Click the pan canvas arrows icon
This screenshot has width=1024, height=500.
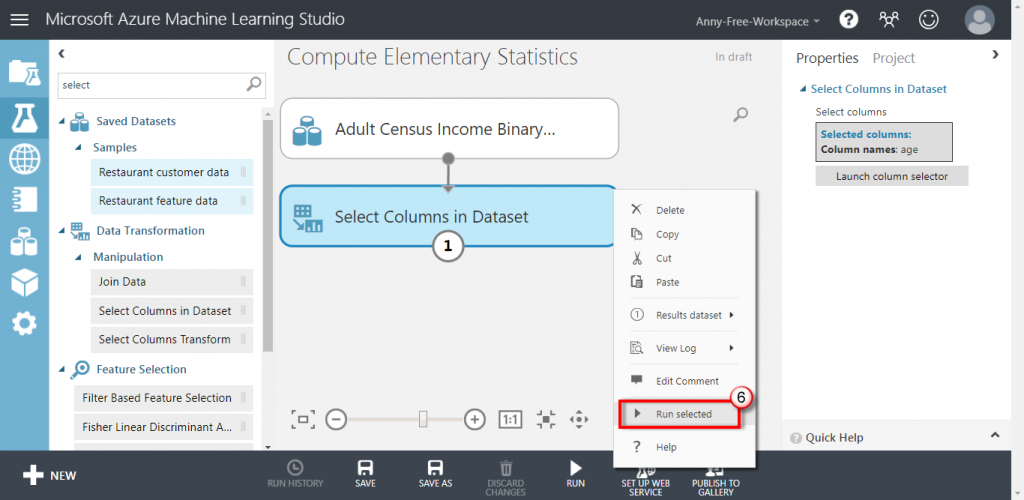(579, 419)
